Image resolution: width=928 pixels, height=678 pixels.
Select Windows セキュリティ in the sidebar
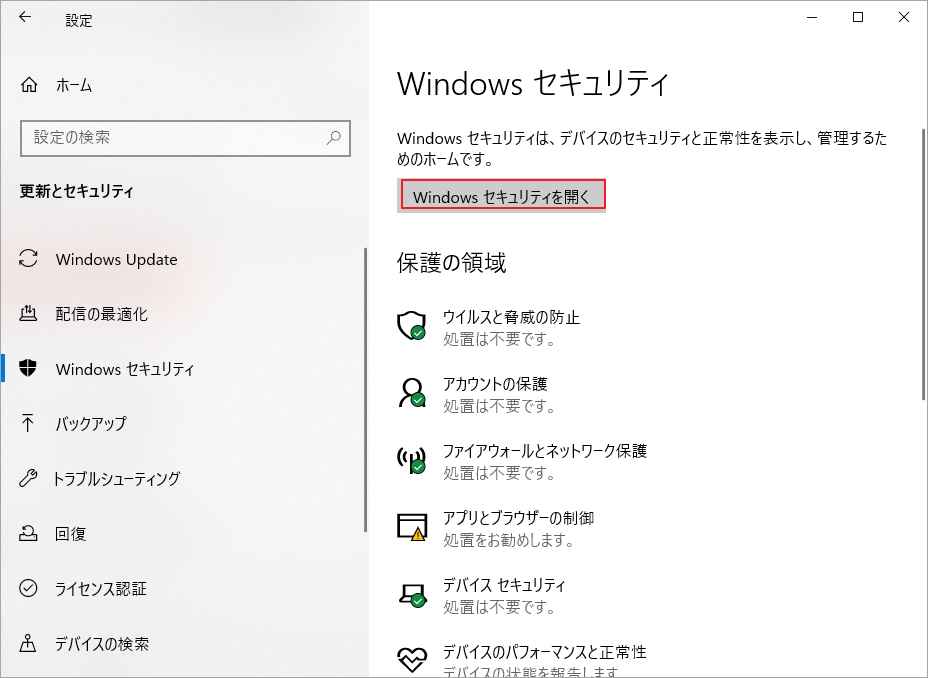point(124,369)
